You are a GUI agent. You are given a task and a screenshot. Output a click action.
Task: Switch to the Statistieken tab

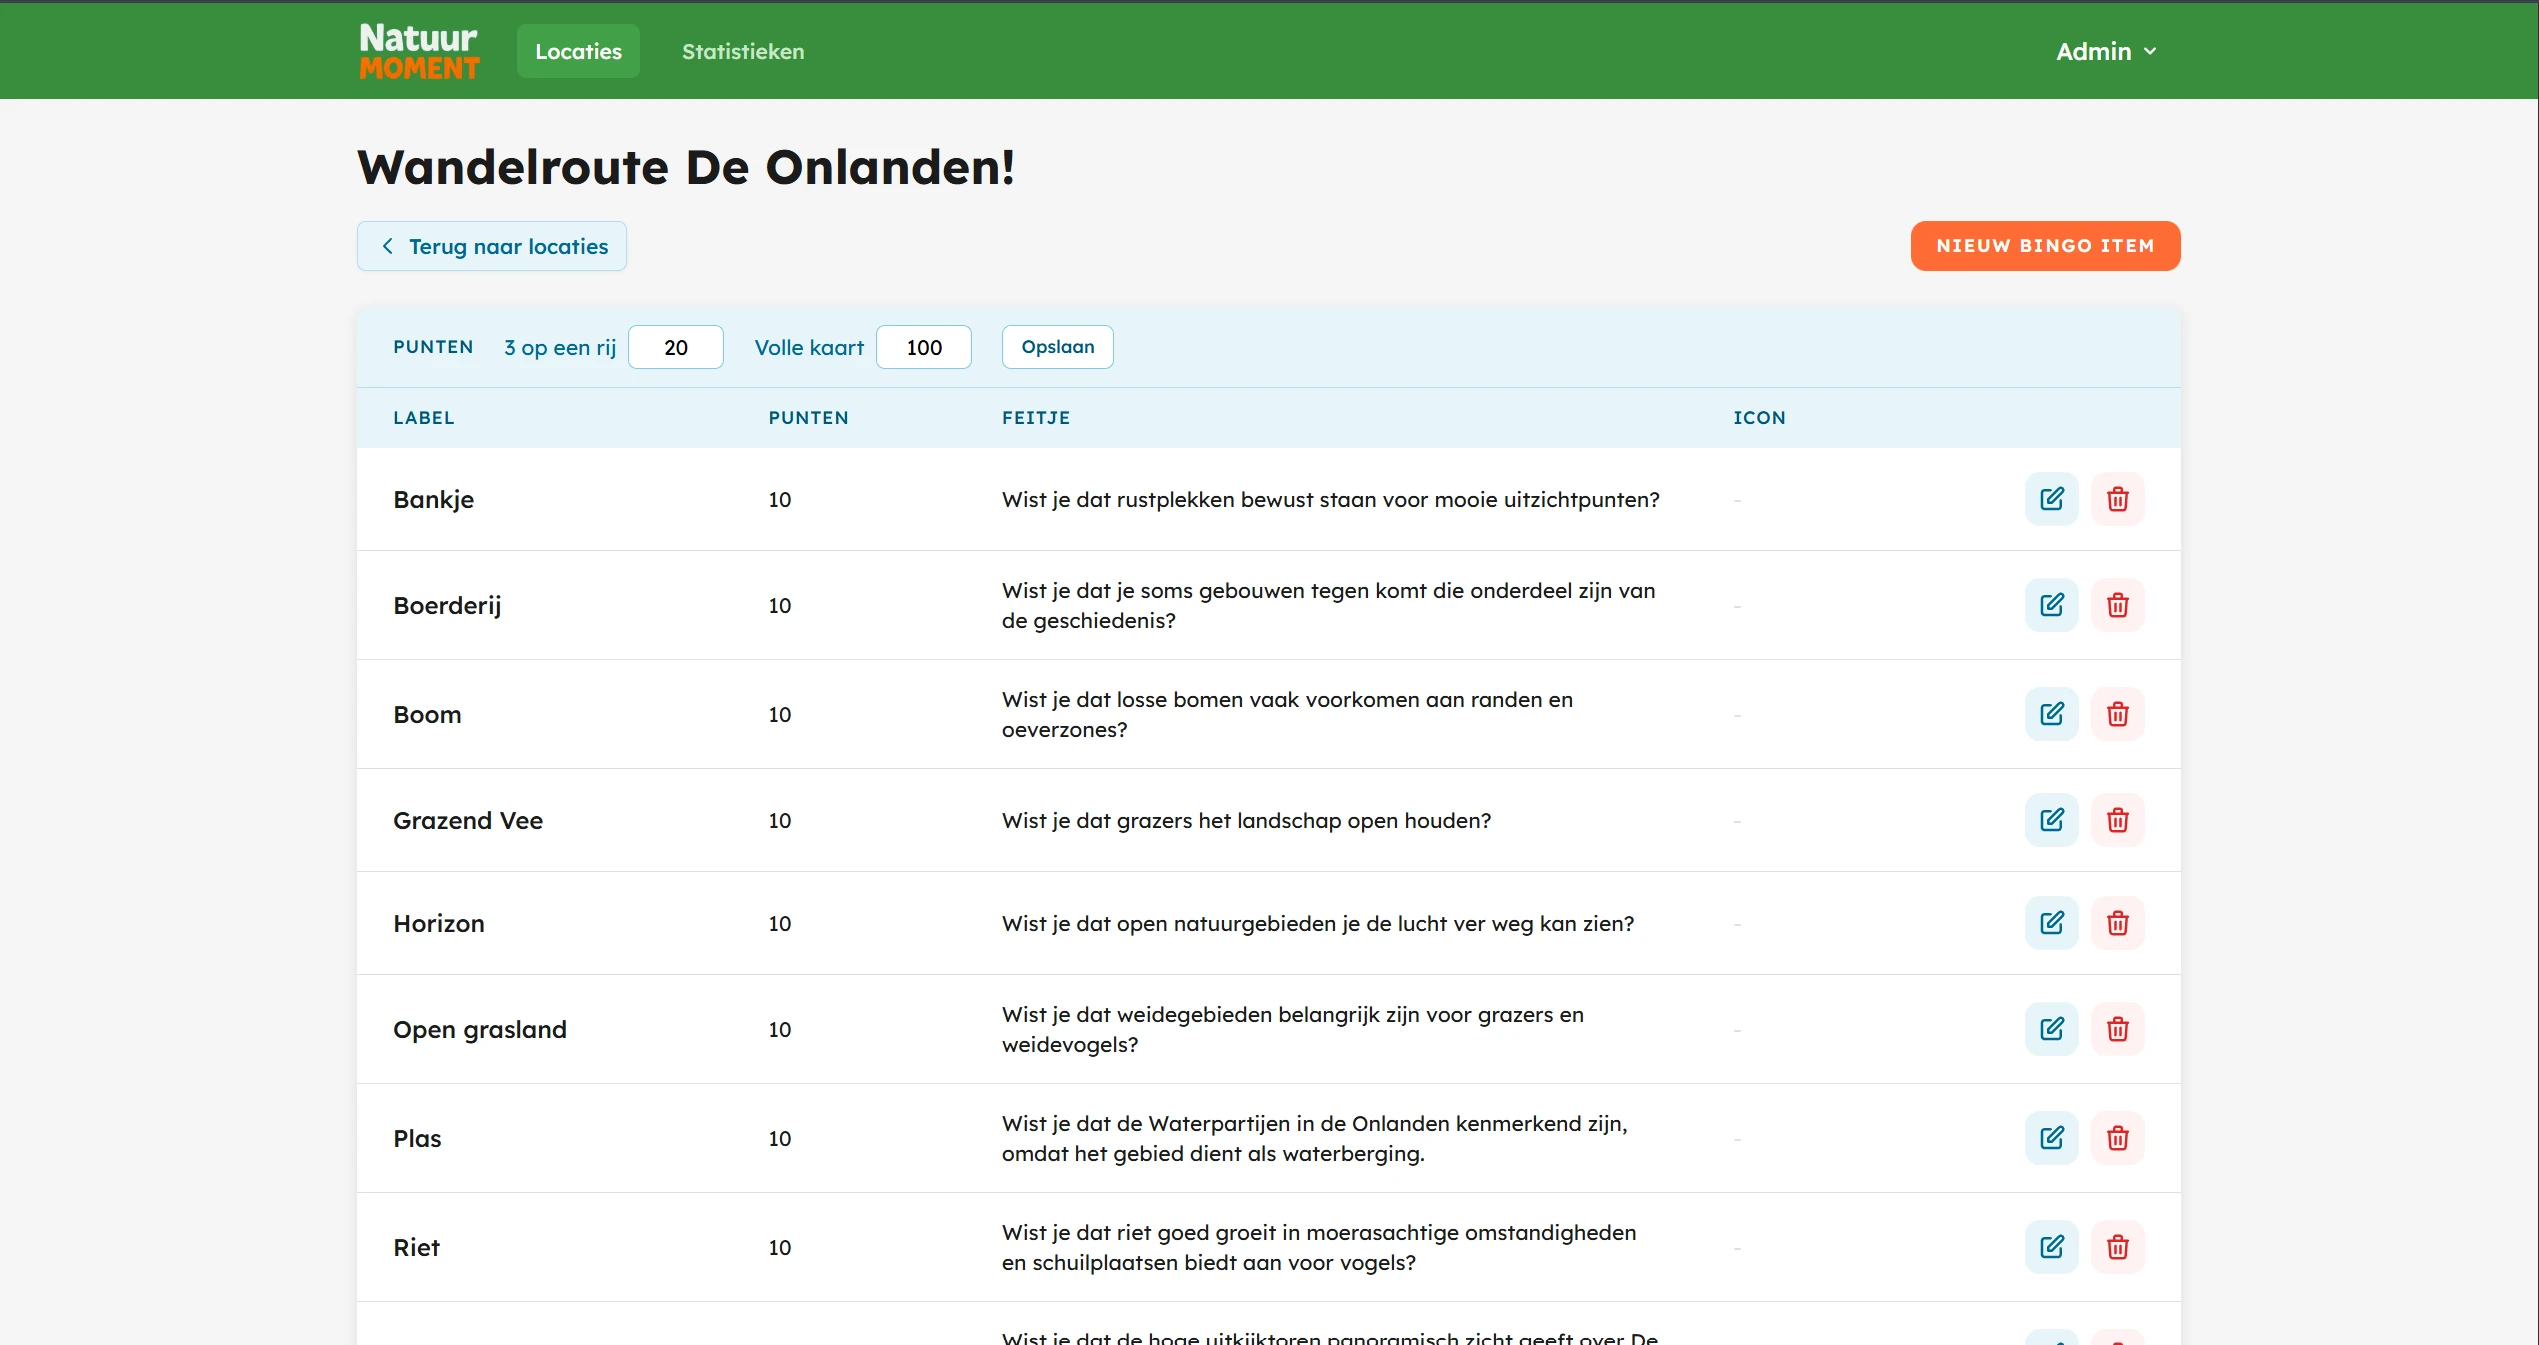tap(742, 51)
